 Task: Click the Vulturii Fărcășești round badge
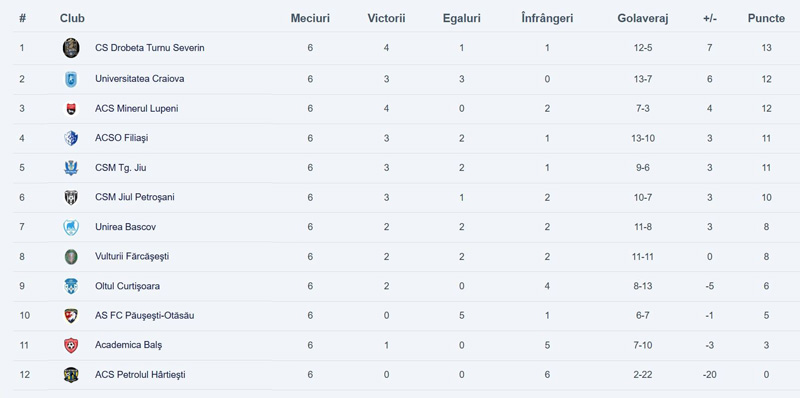click(x=71, y=257)
